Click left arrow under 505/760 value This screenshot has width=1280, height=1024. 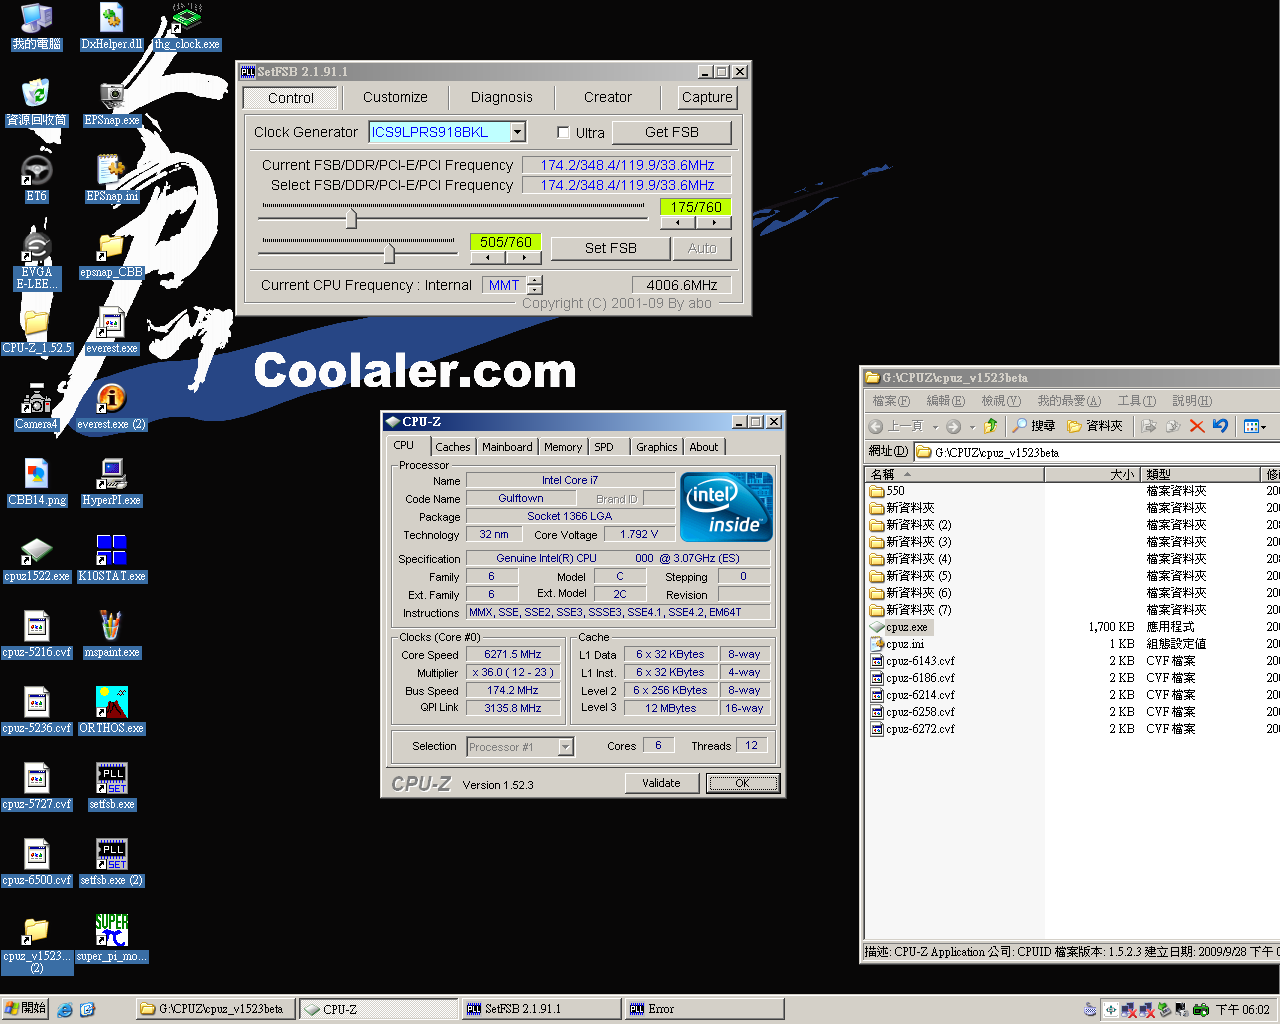pyautogui.click(x=488, y=257)
